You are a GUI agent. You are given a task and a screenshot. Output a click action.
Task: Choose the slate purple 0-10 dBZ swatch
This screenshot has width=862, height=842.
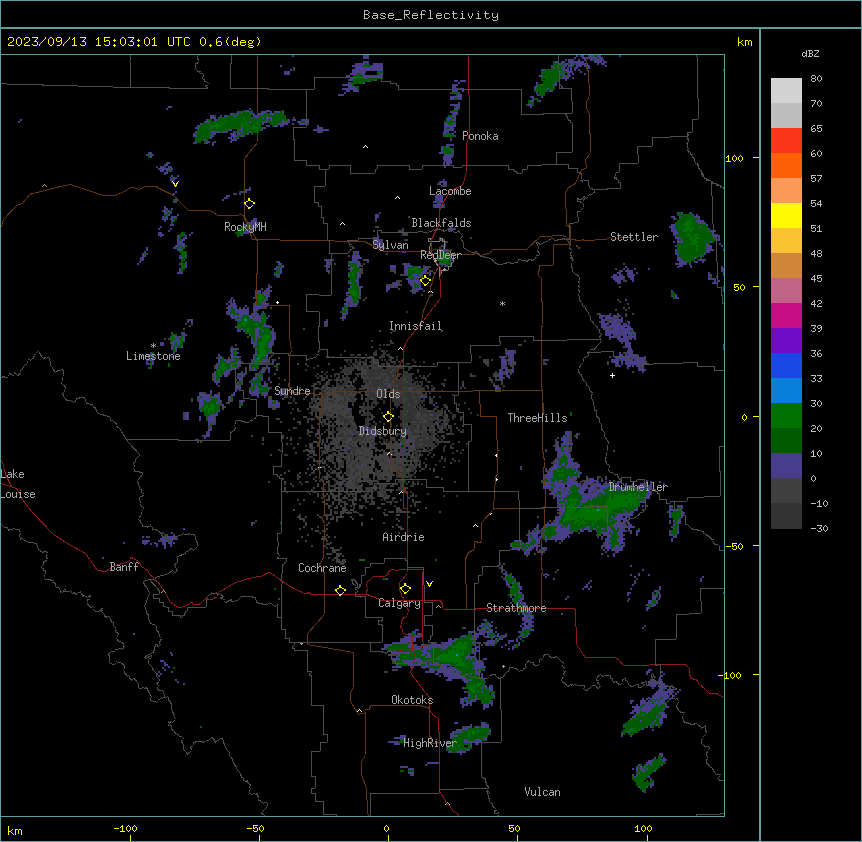[x=786, y=466]
